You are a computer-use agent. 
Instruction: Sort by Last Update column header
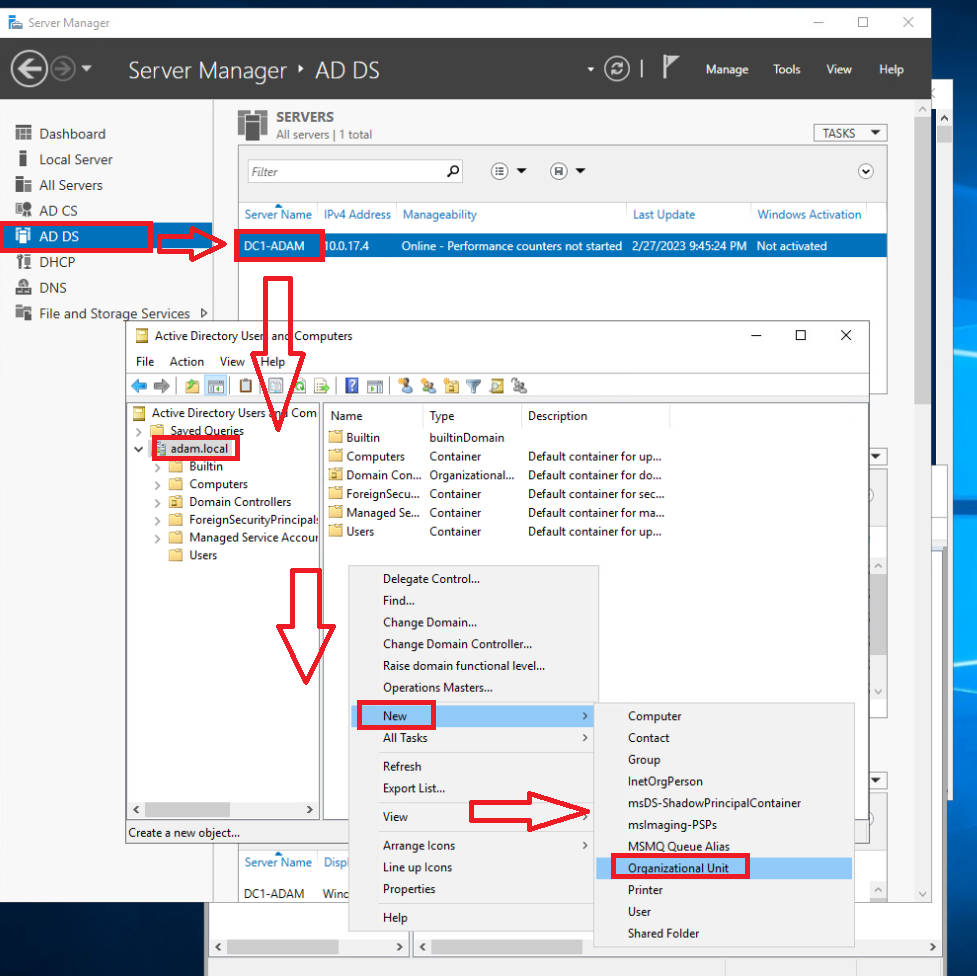coord(664,214)
